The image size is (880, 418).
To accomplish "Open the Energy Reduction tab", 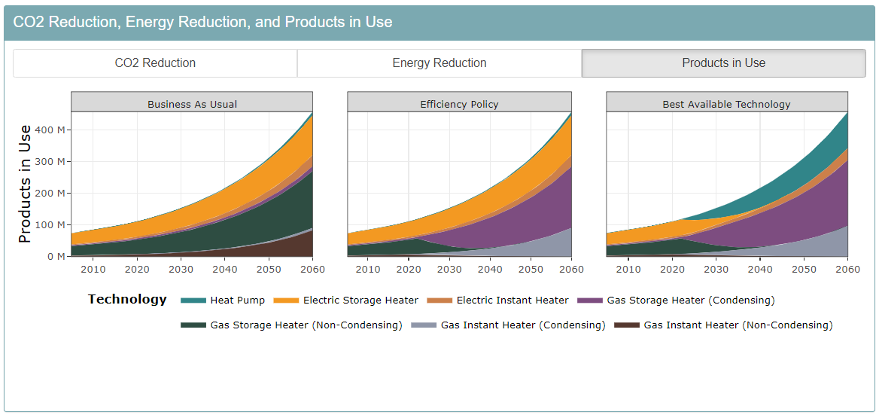I will tap(439, 63).
